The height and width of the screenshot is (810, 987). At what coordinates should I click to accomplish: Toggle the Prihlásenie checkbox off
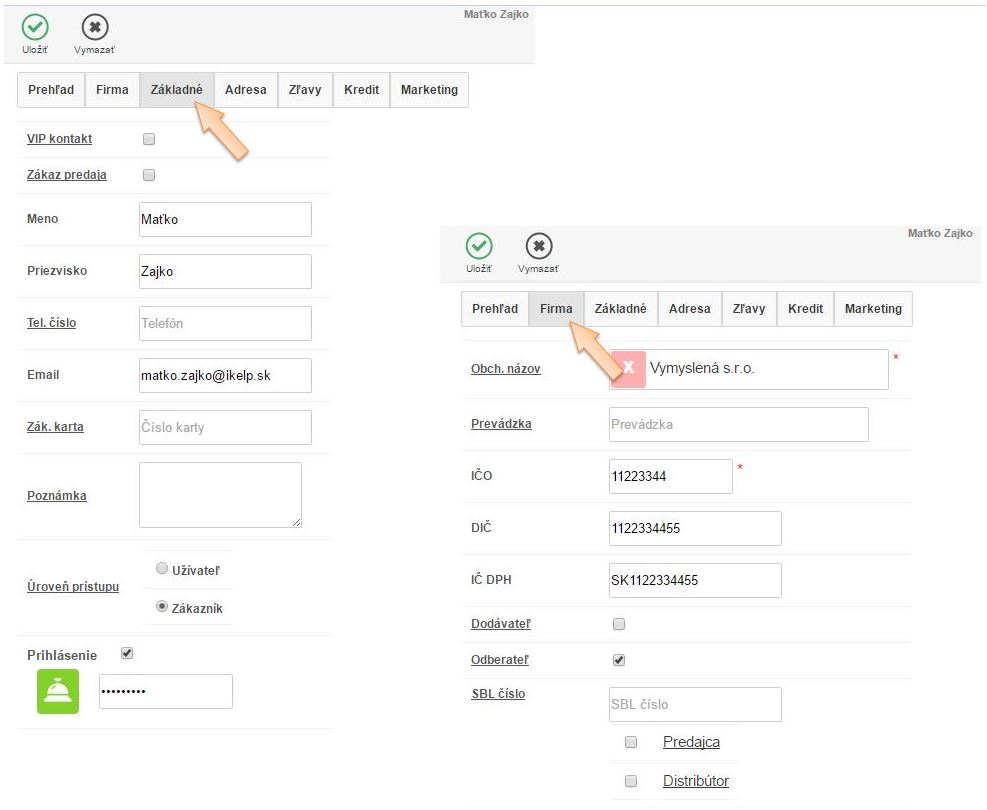(x=126, y=654)
